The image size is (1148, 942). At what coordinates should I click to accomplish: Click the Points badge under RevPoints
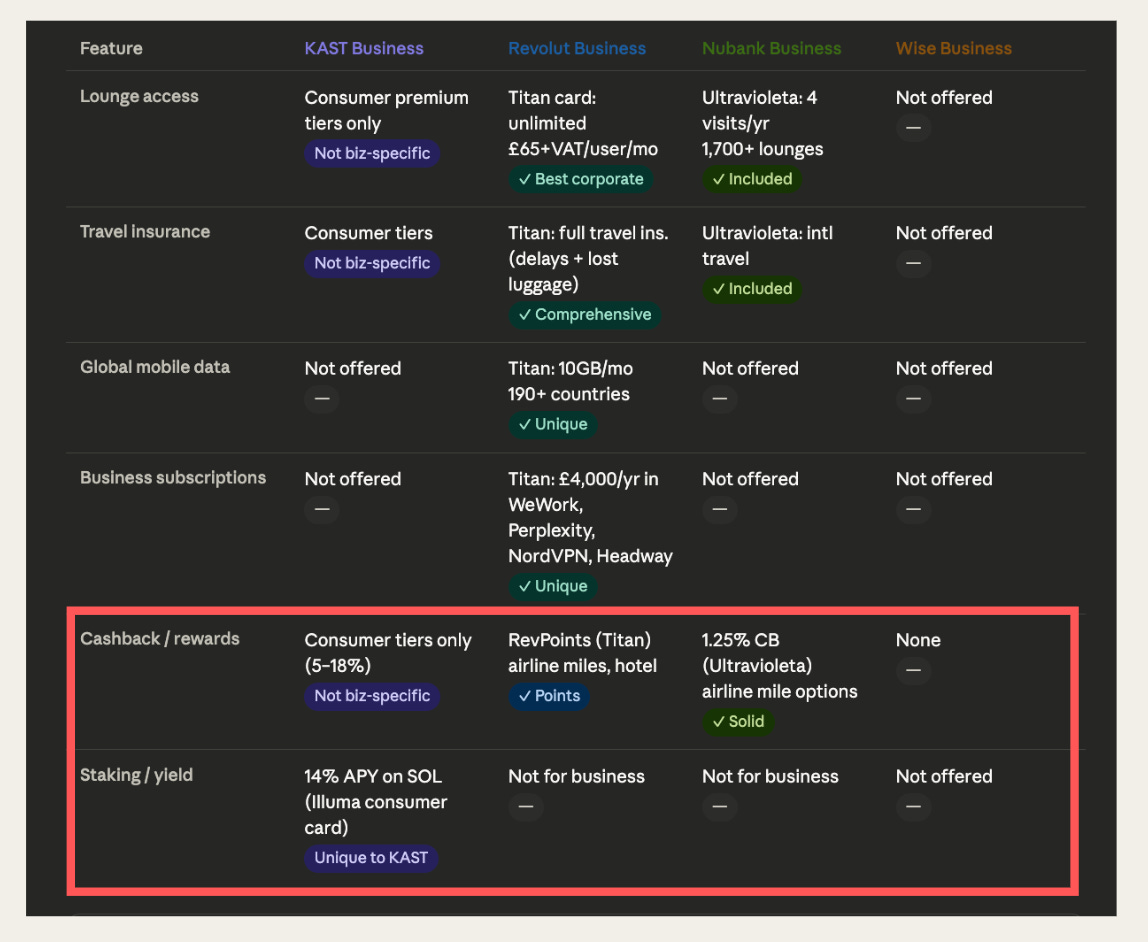549,696
